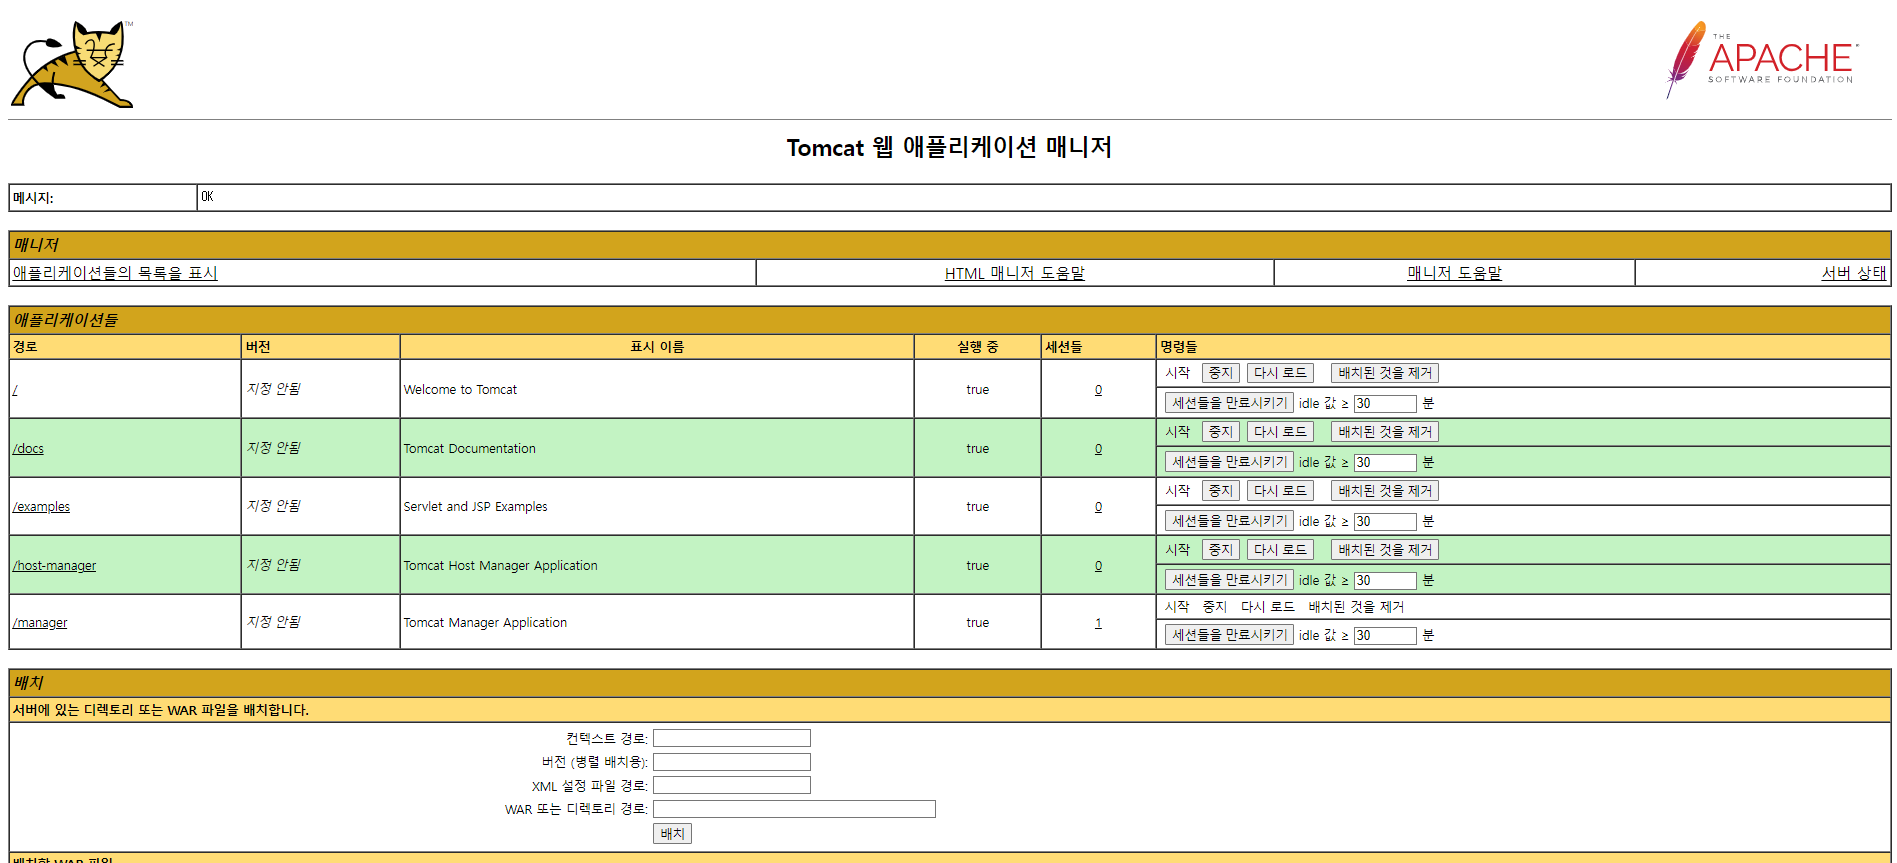Click session count 0 for /docs

pos(1098,449)
